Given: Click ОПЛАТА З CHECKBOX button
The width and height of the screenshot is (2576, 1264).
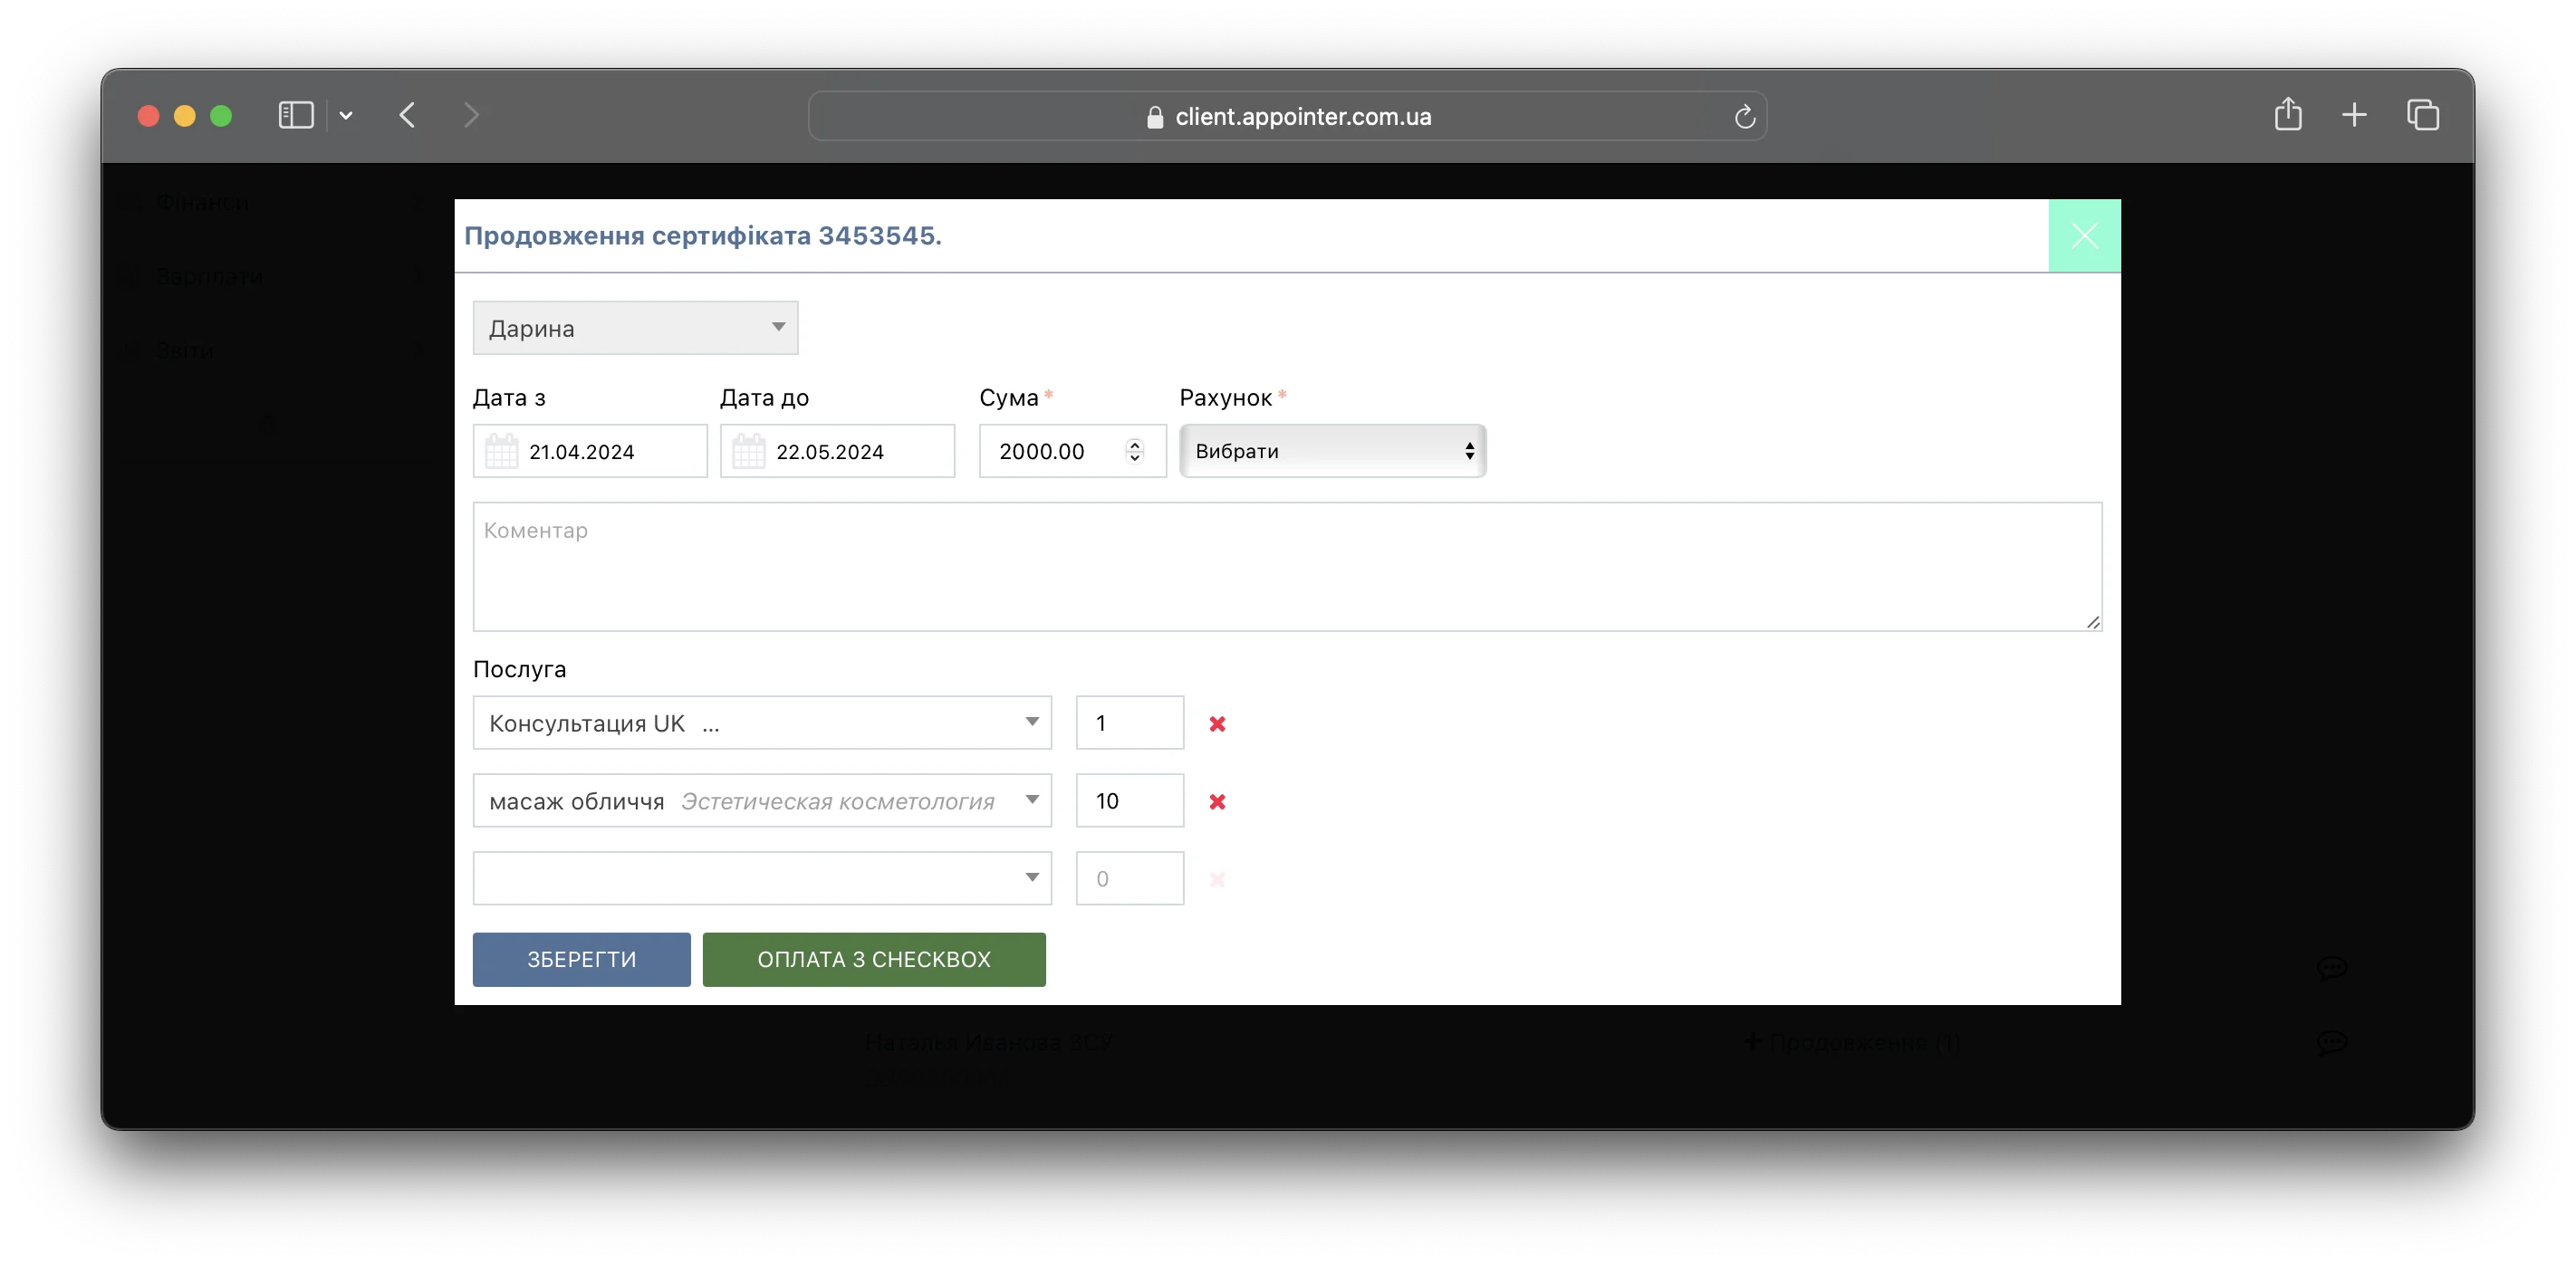Looking at the screenshot, I should [874, 960].
